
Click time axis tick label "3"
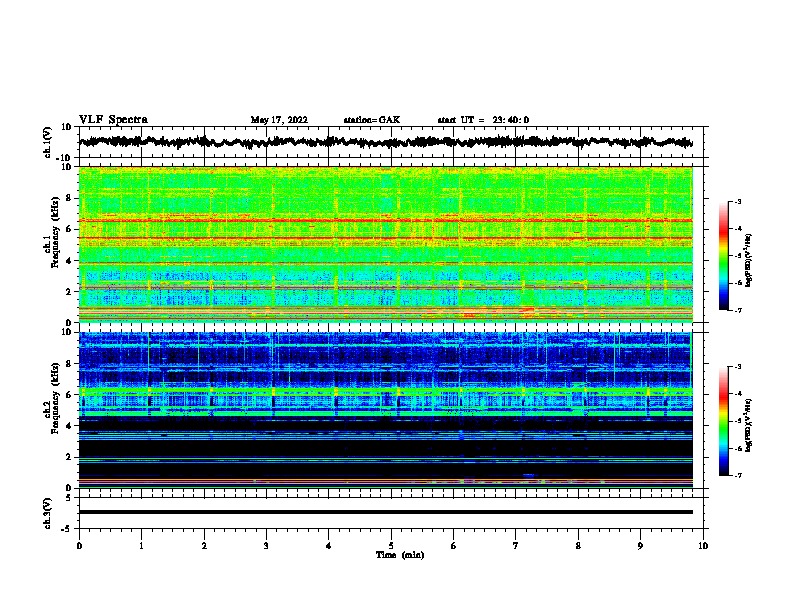point(266,546)
